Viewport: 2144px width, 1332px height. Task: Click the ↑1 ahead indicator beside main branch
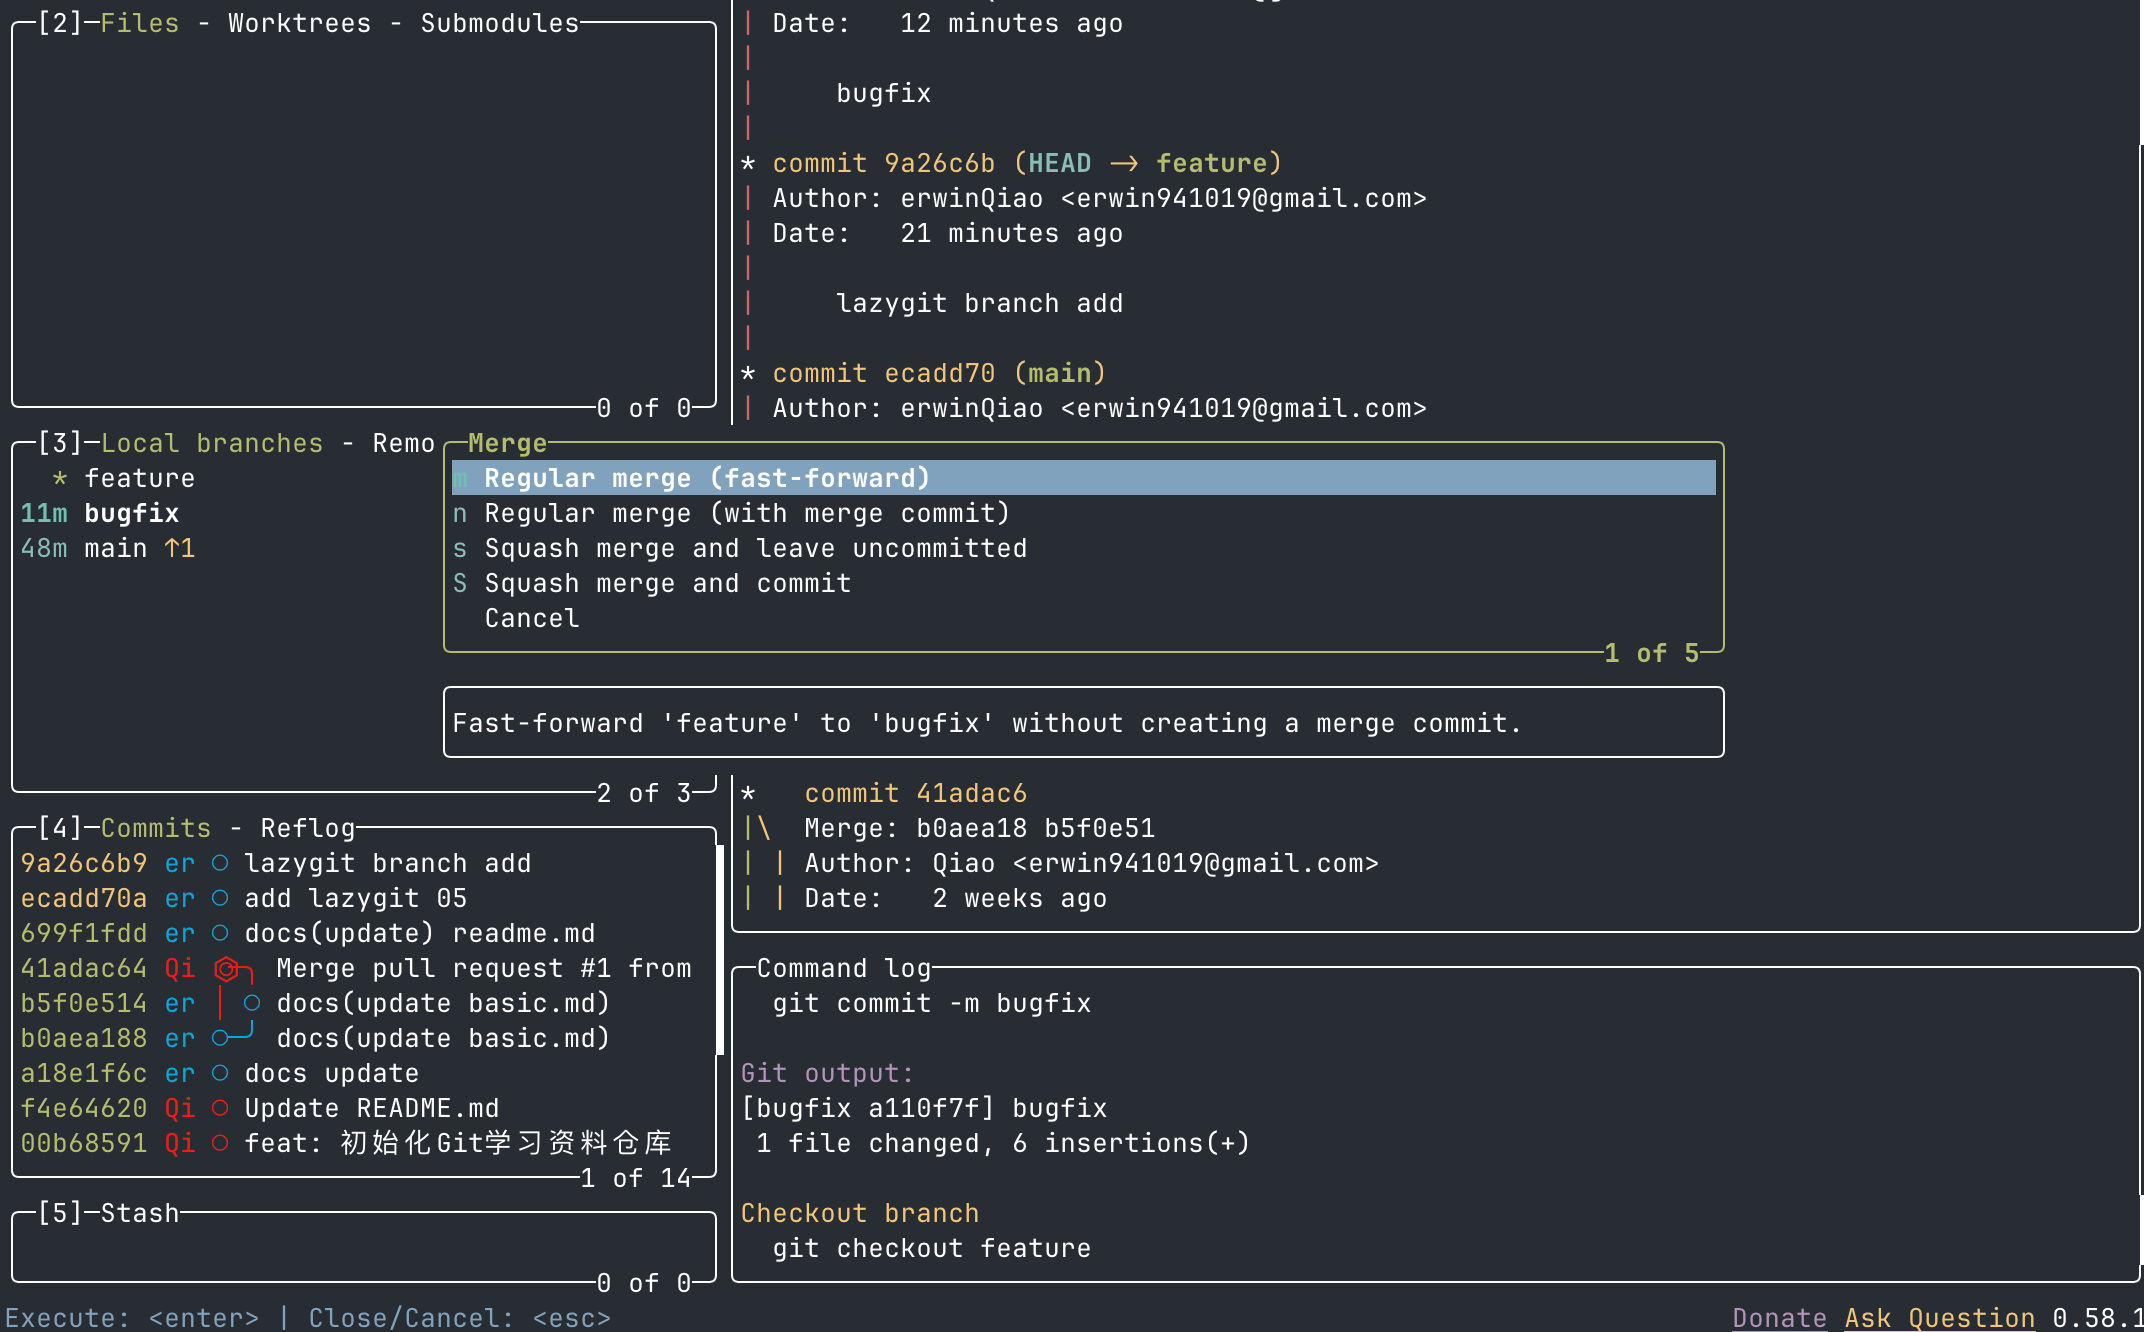(180, 548)
